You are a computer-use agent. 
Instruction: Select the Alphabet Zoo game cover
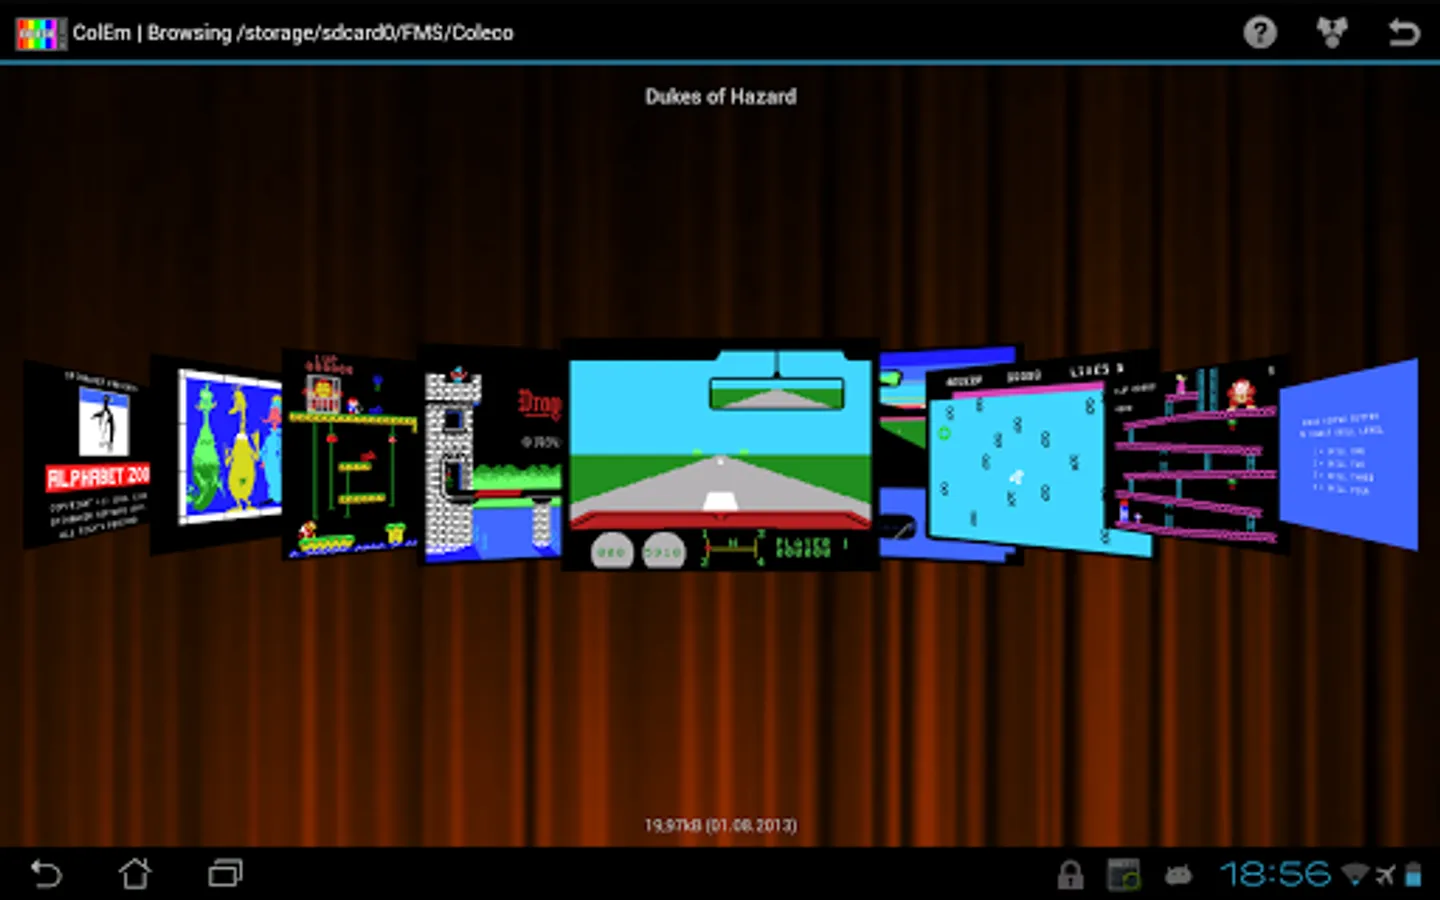tap(87, 455)
